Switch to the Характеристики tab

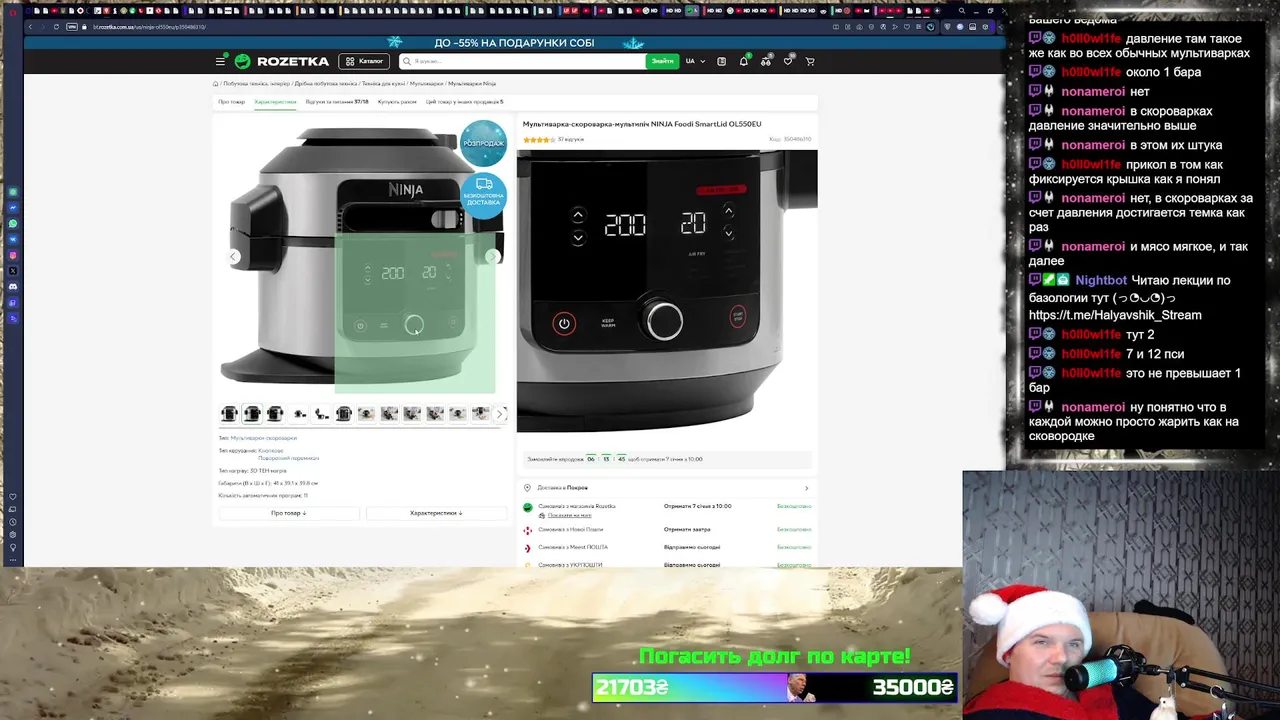pos(275,102)
